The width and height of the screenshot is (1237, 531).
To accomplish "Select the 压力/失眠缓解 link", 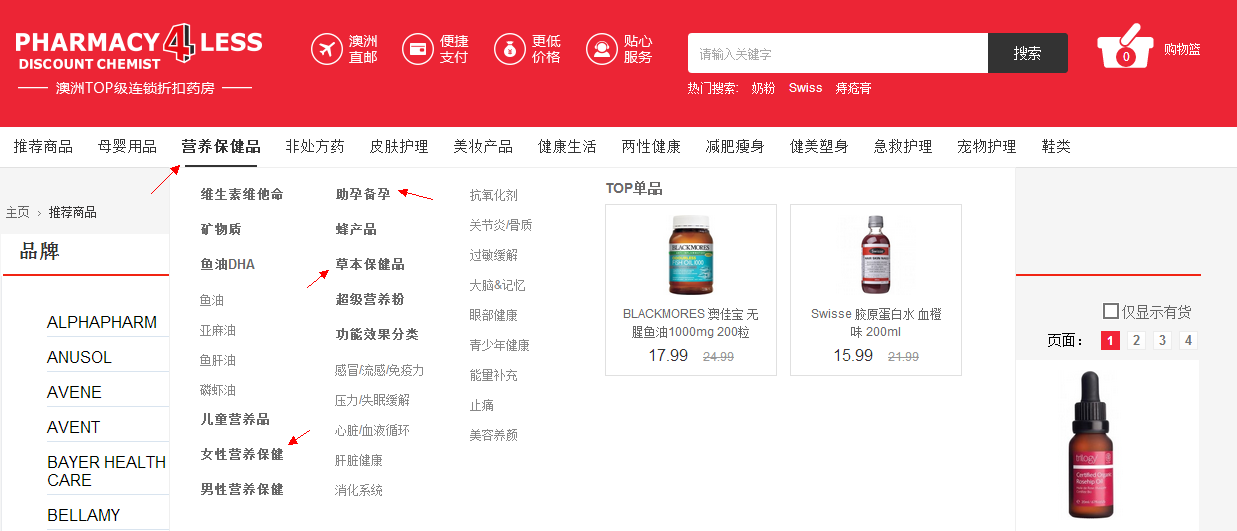I will tap(372, 400).
